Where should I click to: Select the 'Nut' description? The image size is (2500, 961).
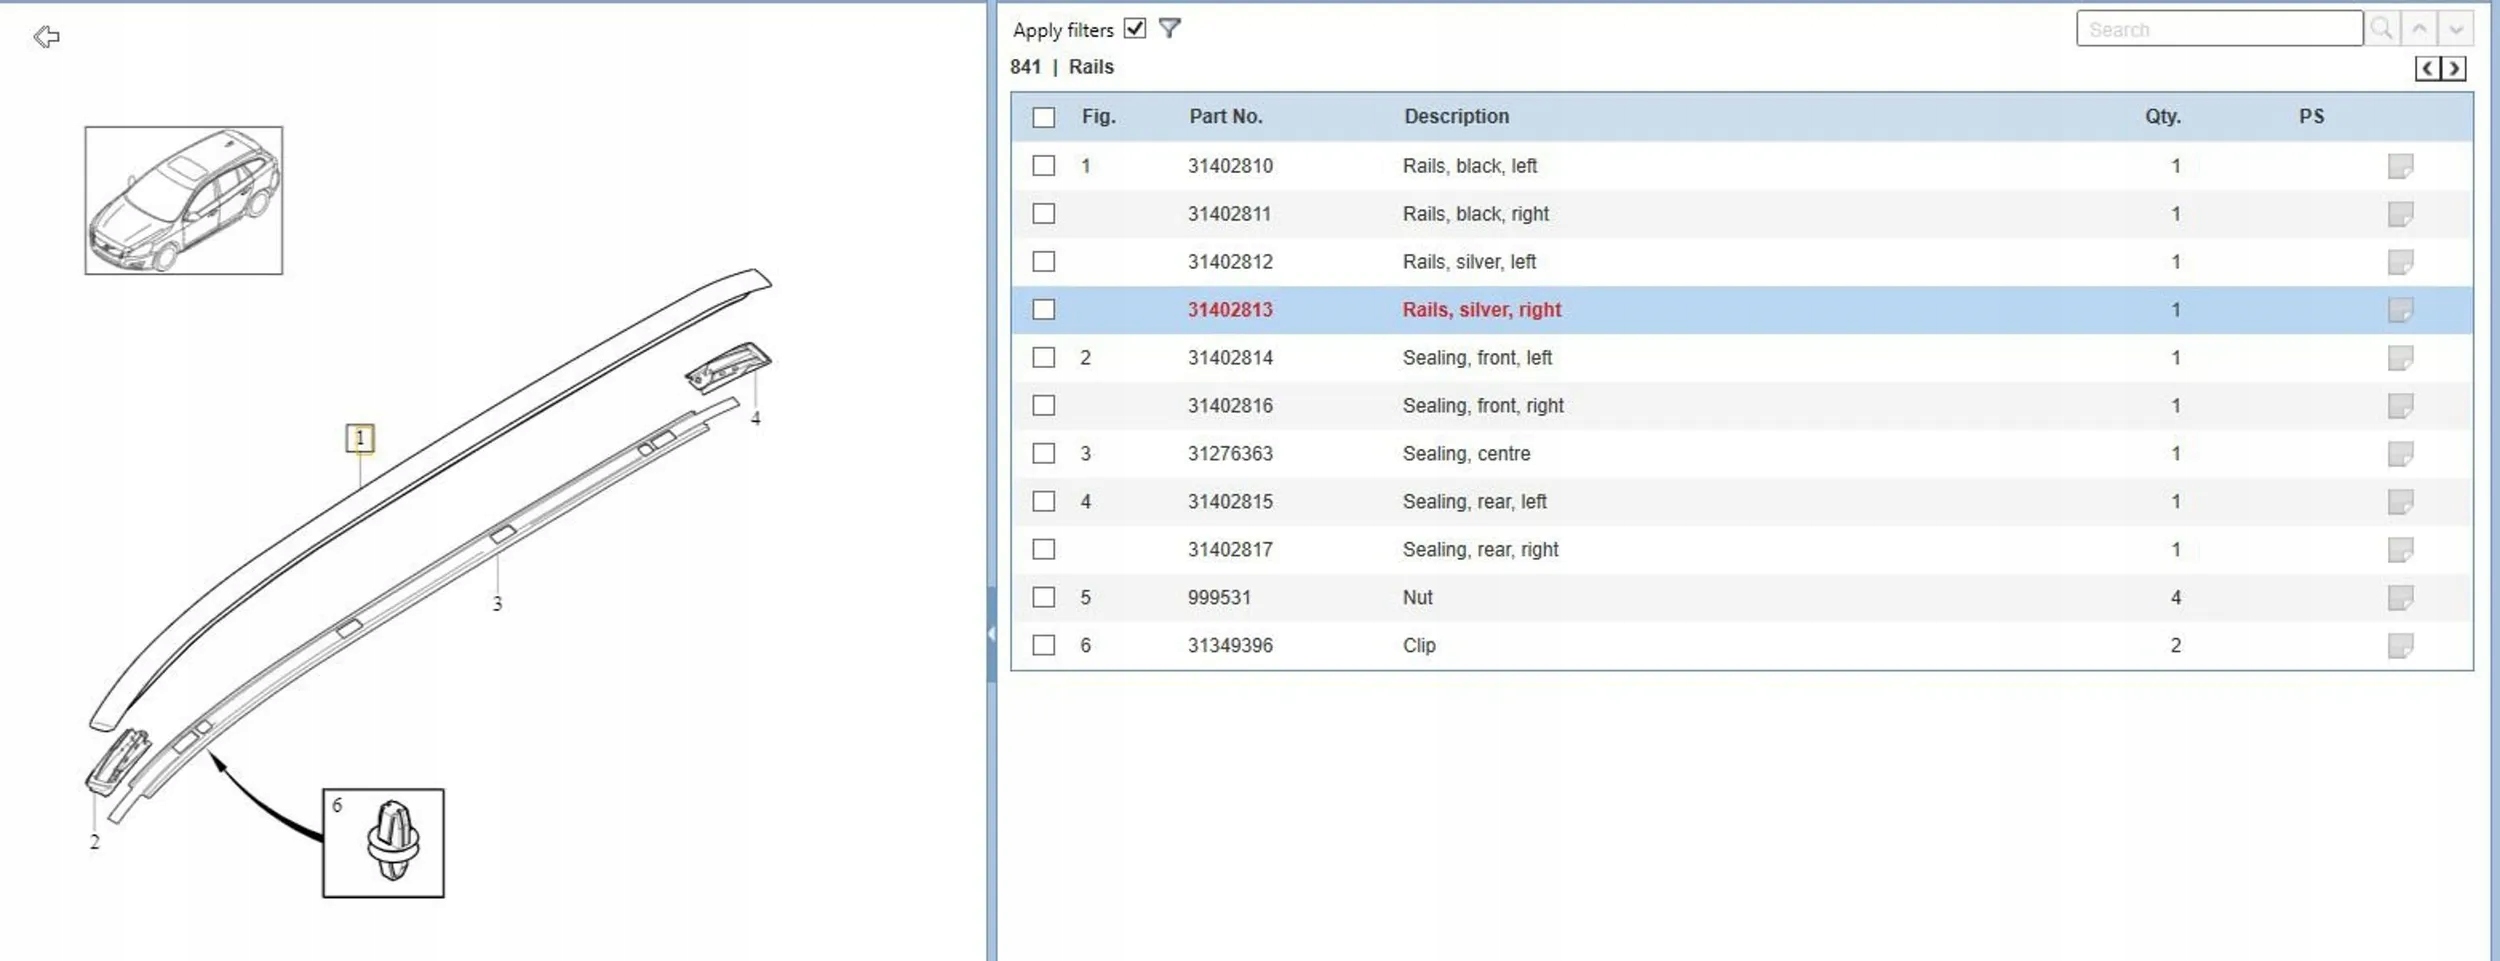pyautogui.click(x=1417, y=598)
